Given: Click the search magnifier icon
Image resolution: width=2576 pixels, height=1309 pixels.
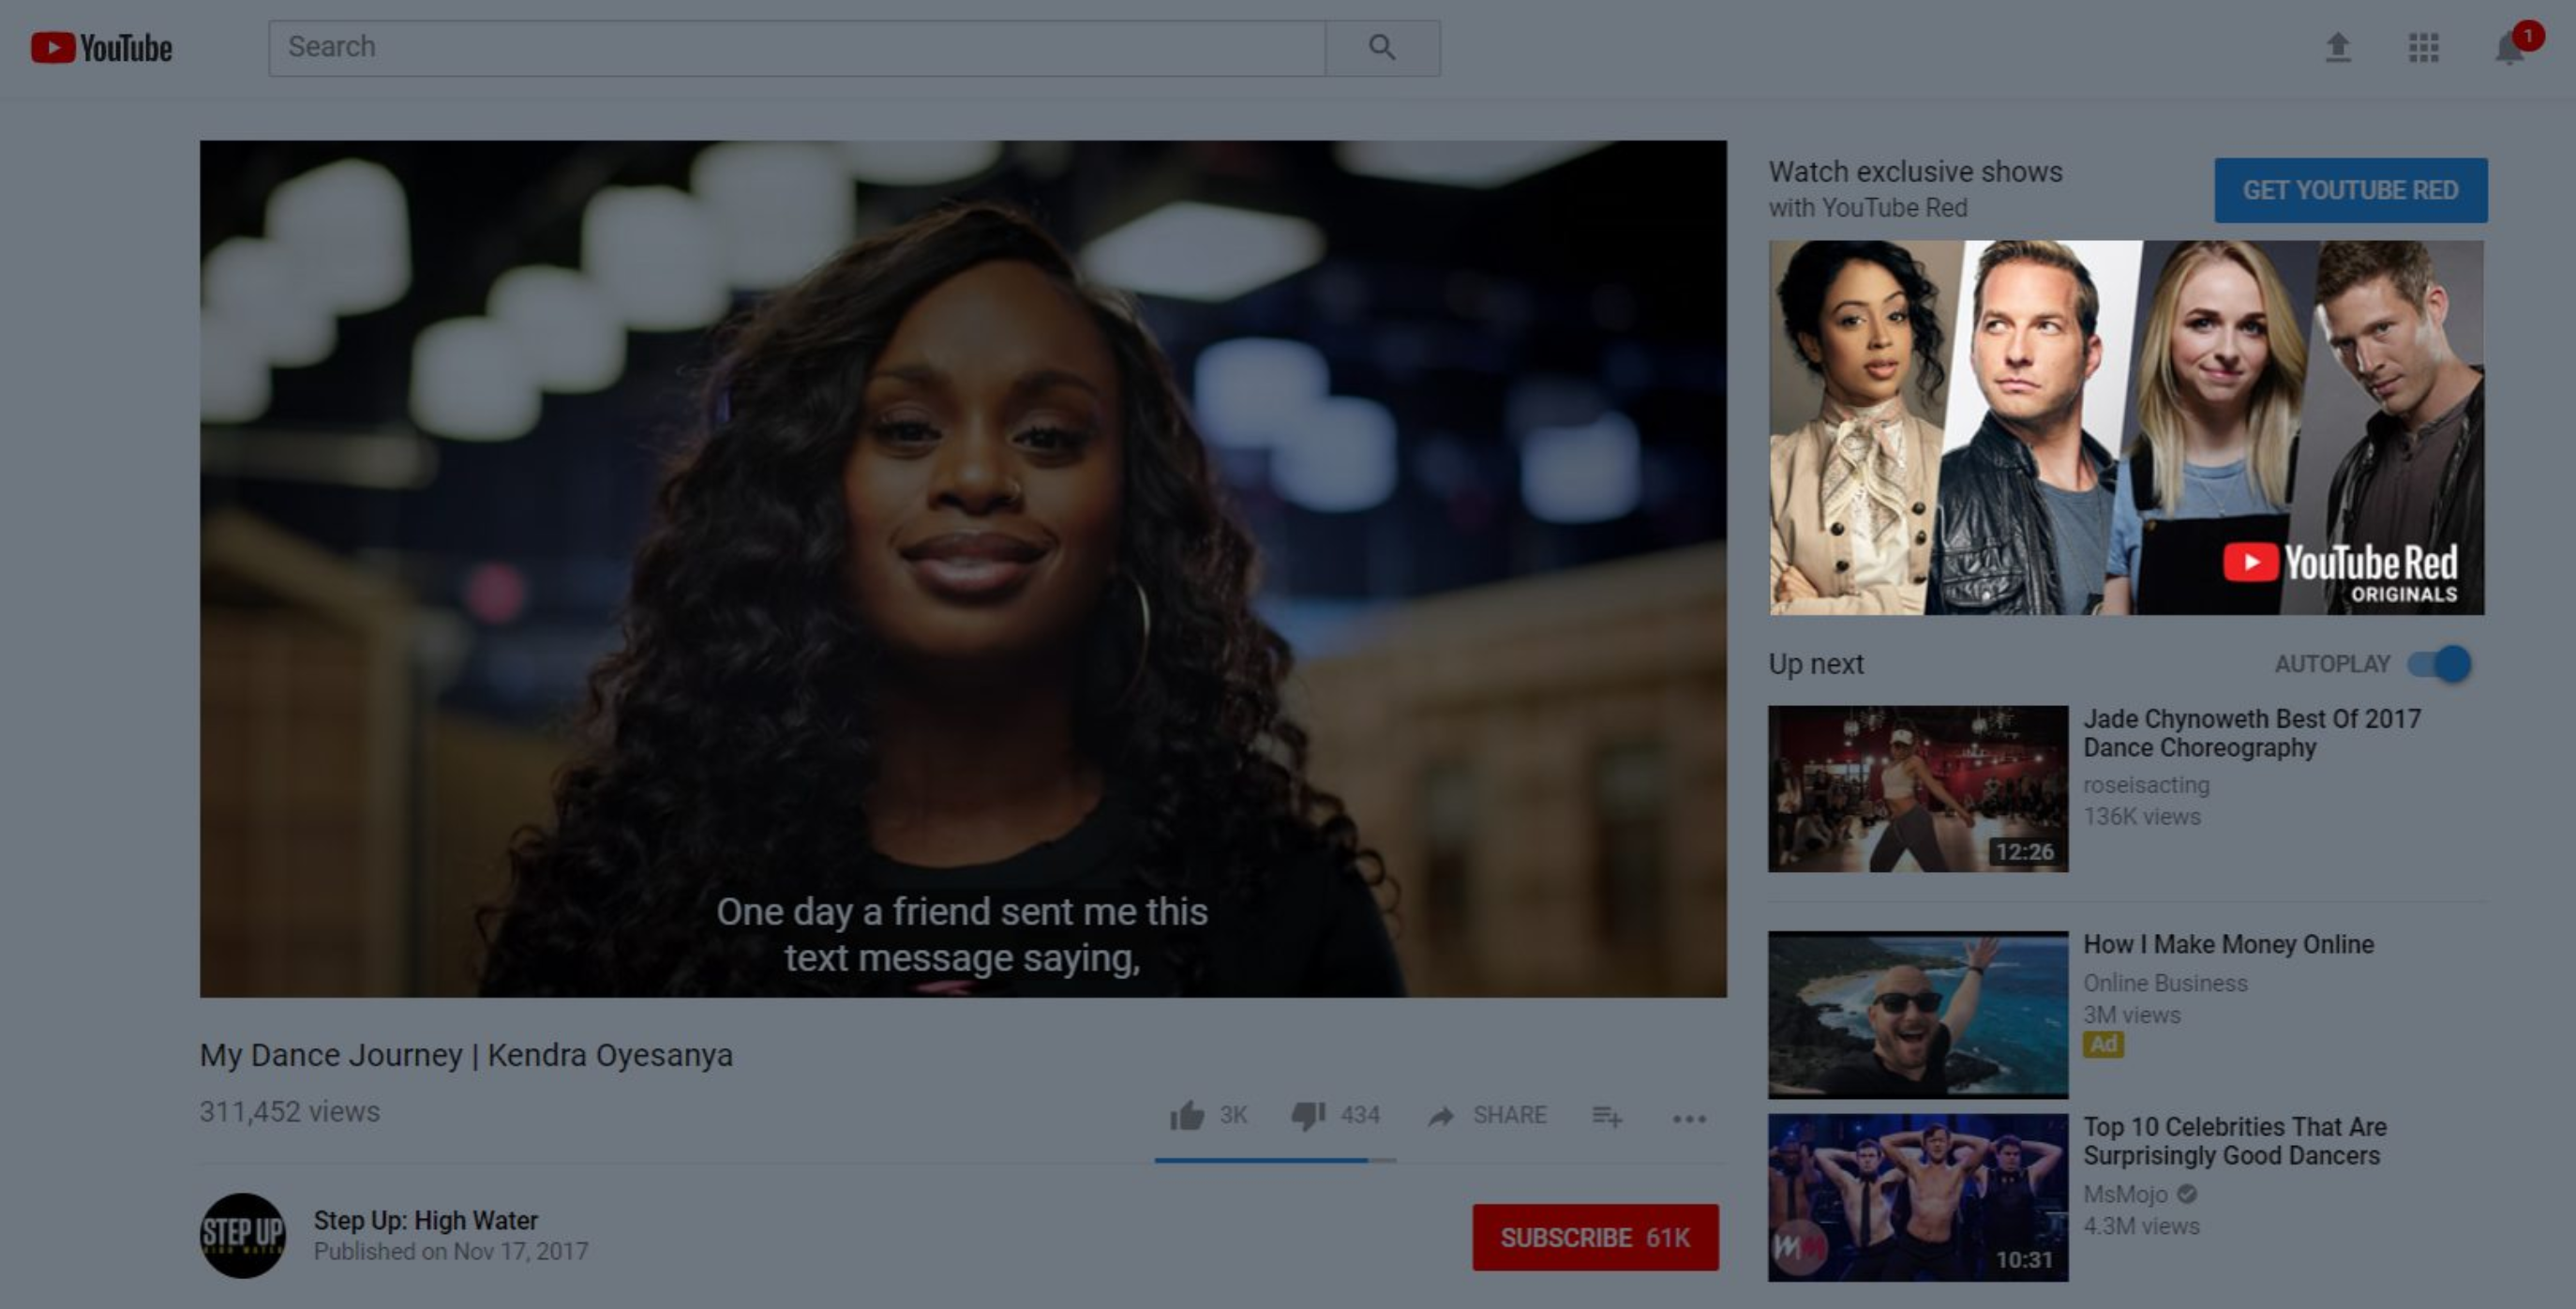Looking at the screenshot, I should (x=1383, y=46).
